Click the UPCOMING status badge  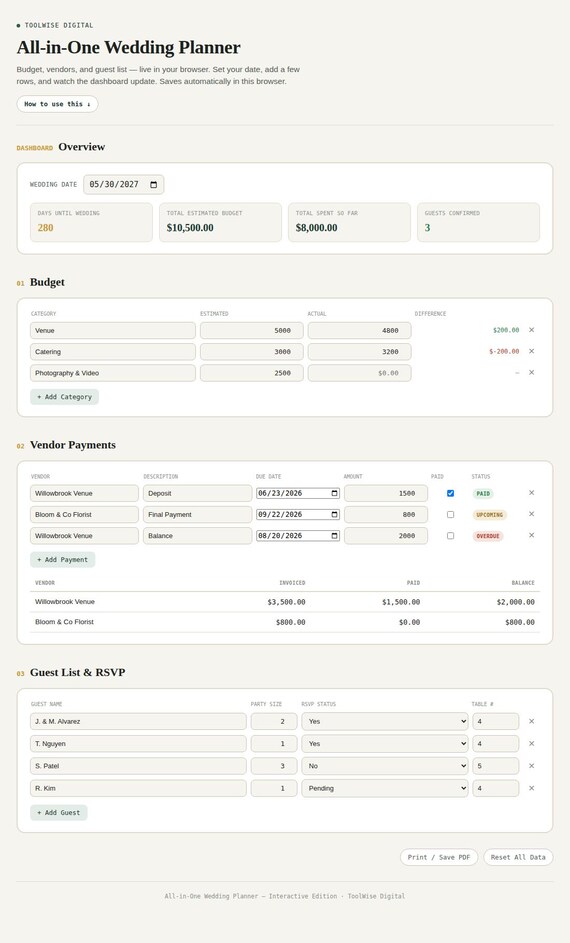pyautogui.click(x=489, y=515)
